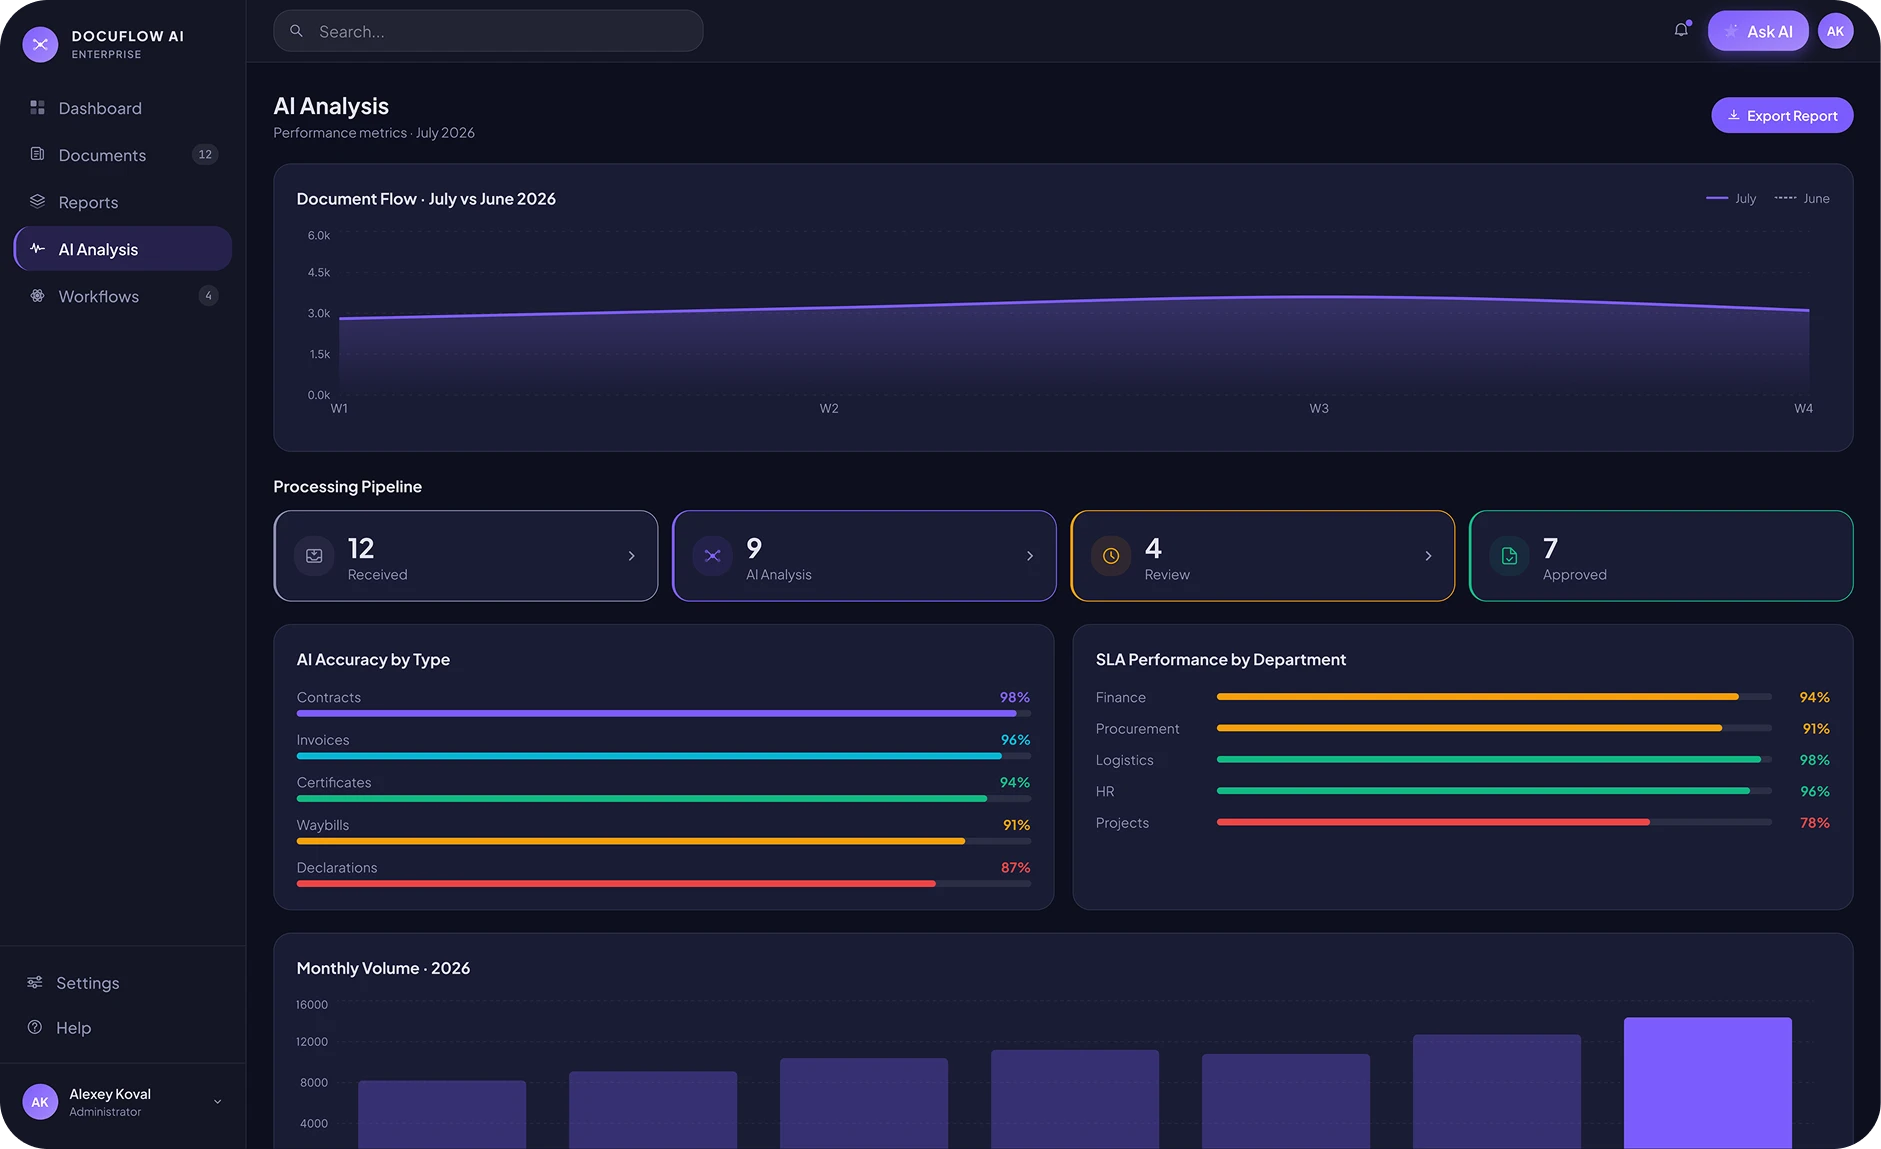Click the Declarations accuracy bar
Screen dimensions: 1881x1149
pyautogui.click(x=664, y=884)
